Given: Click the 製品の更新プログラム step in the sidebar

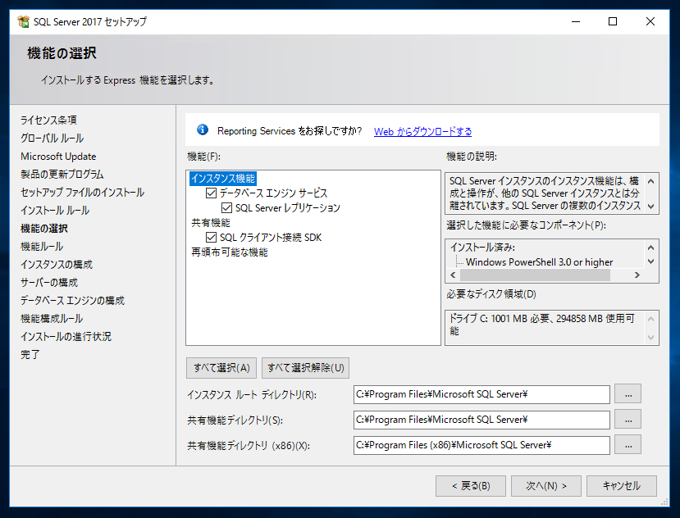Looking at the screenshot, I should (62, 174).
